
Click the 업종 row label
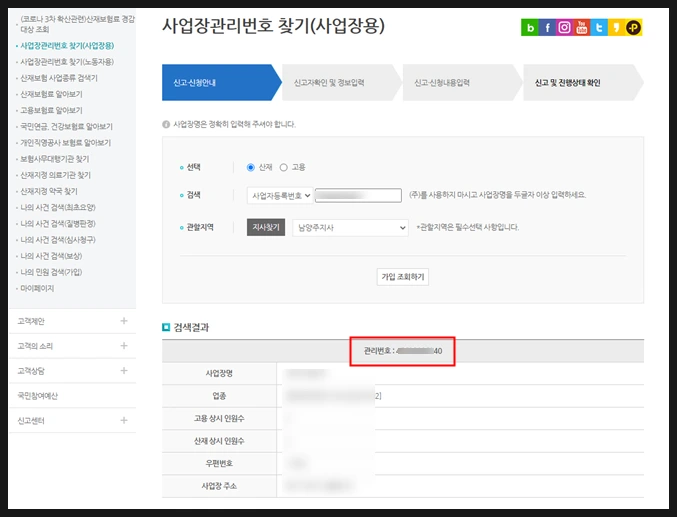coord(219,396)
